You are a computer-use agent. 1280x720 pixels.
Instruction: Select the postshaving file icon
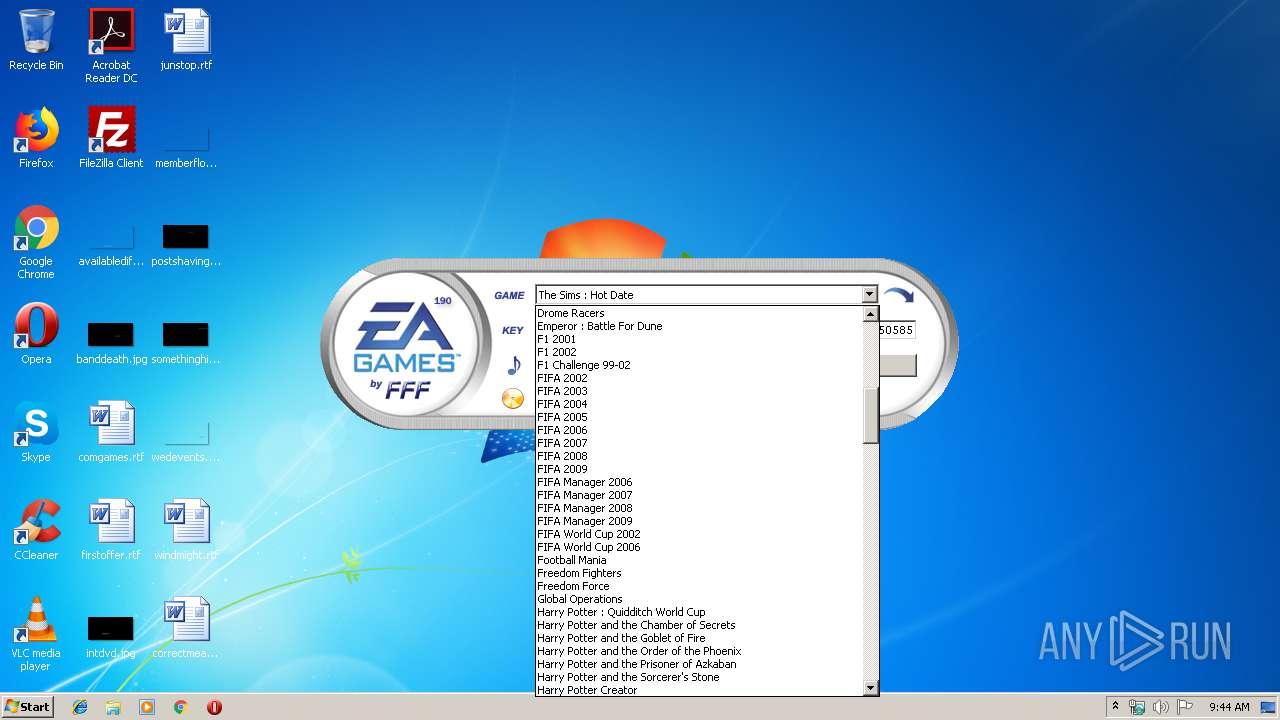click(x=186, y=243)
